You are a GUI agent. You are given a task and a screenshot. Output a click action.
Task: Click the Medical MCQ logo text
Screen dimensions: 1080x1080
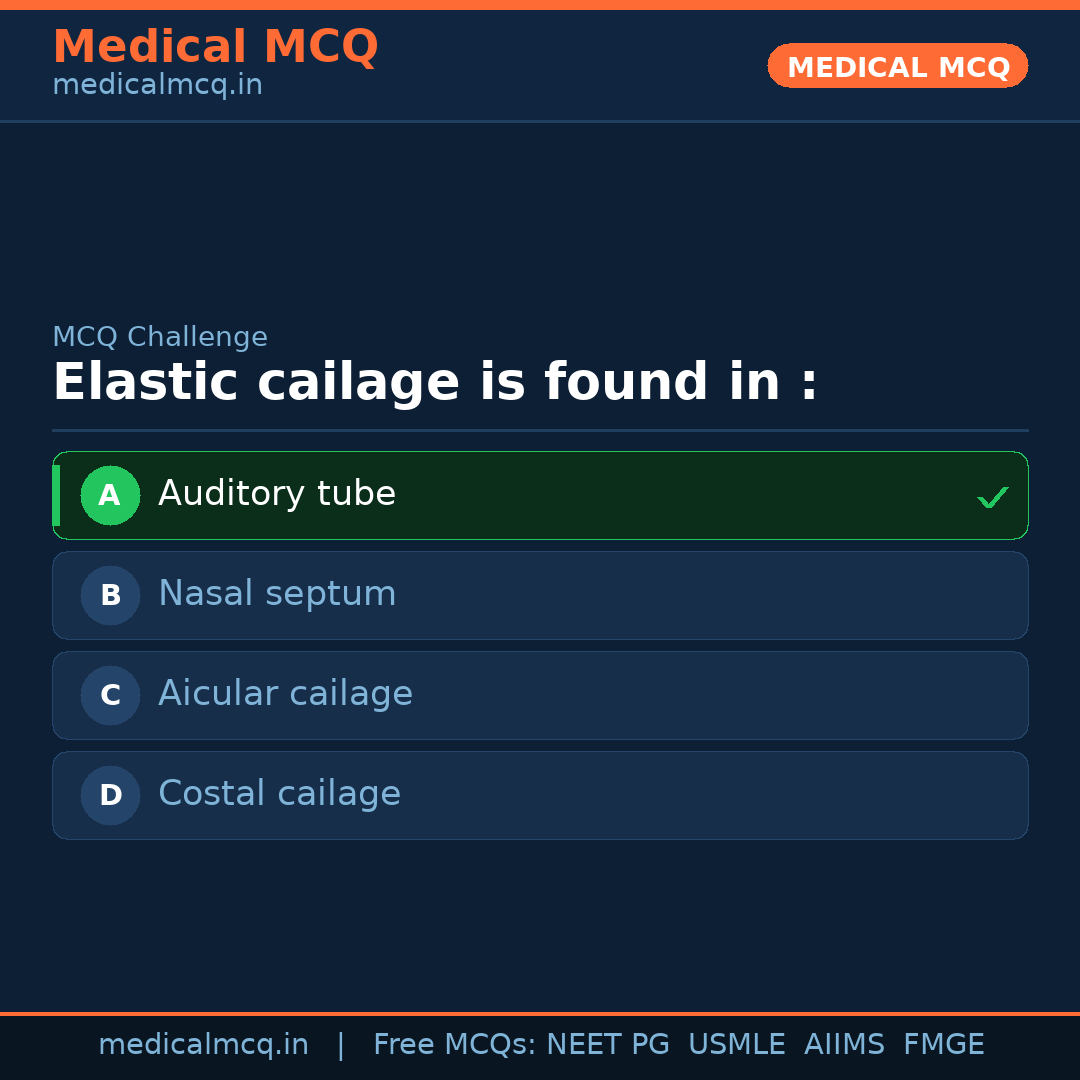215,47
